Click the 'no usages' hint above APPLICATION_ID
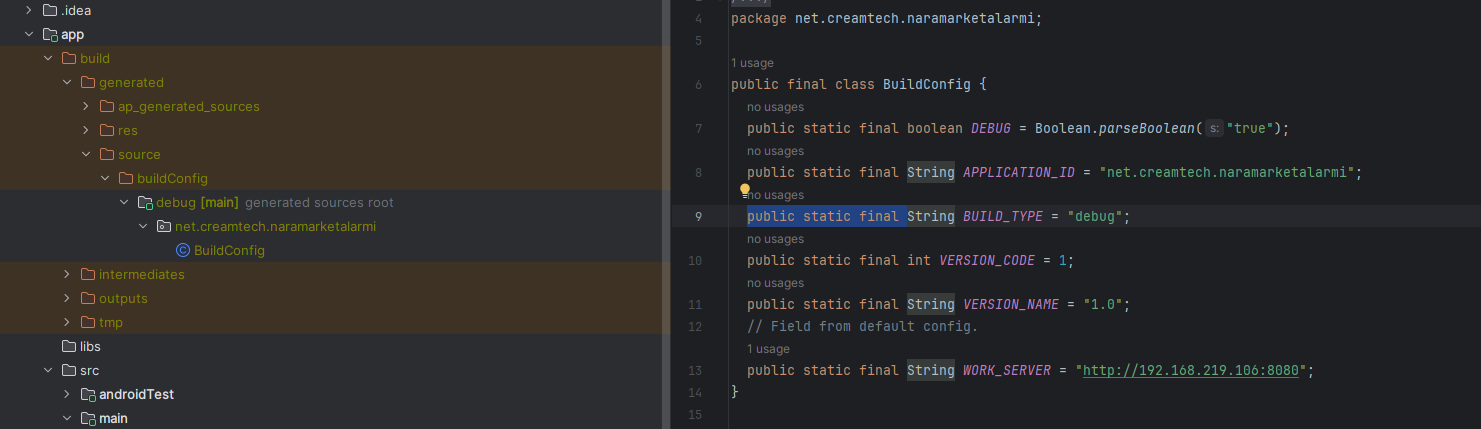This screenshot has height=429, width=1481. [x=775, y=151]
